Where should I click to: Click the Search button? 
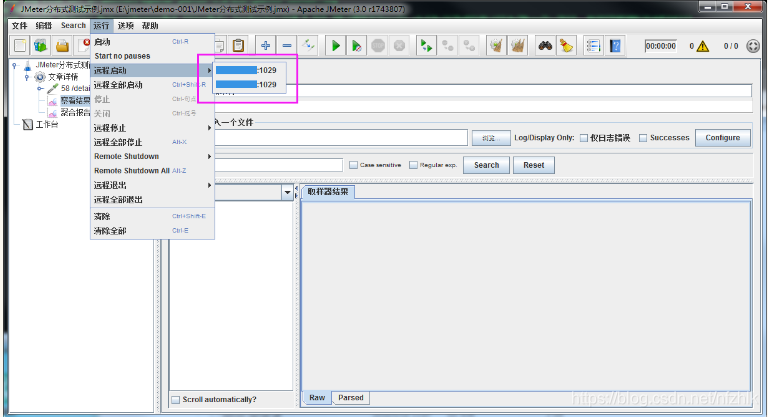pos(486,165)
